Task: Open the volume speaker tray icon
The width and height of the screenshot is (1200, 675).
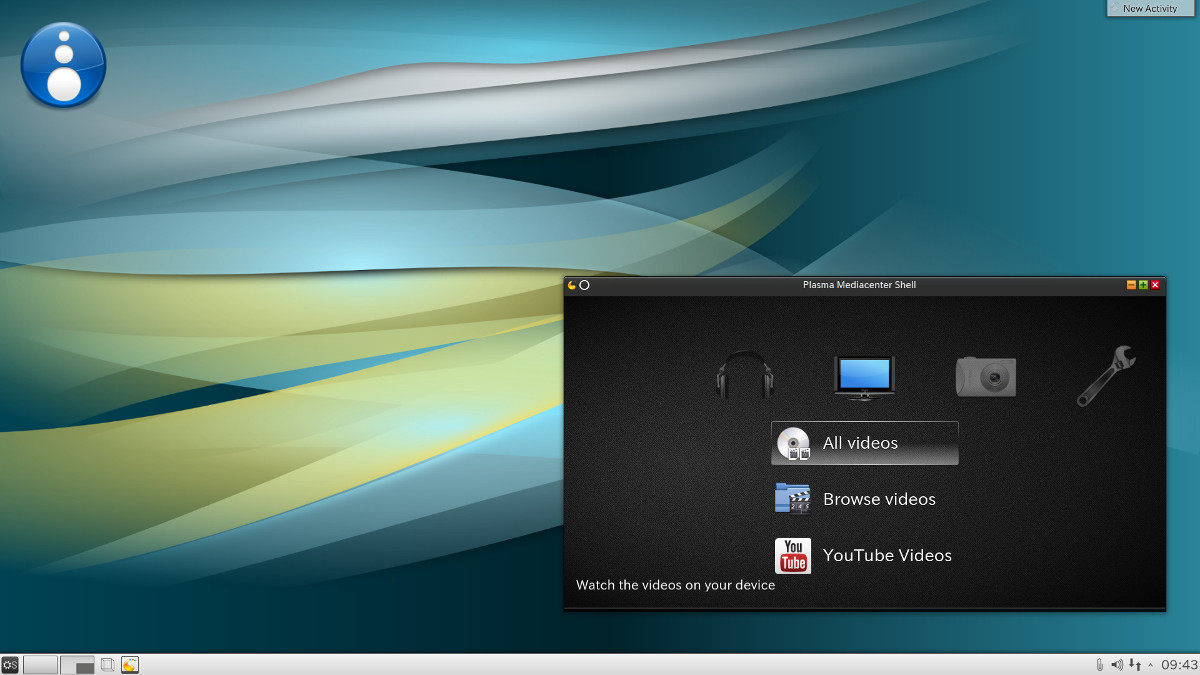Action: coord(1117,664)
